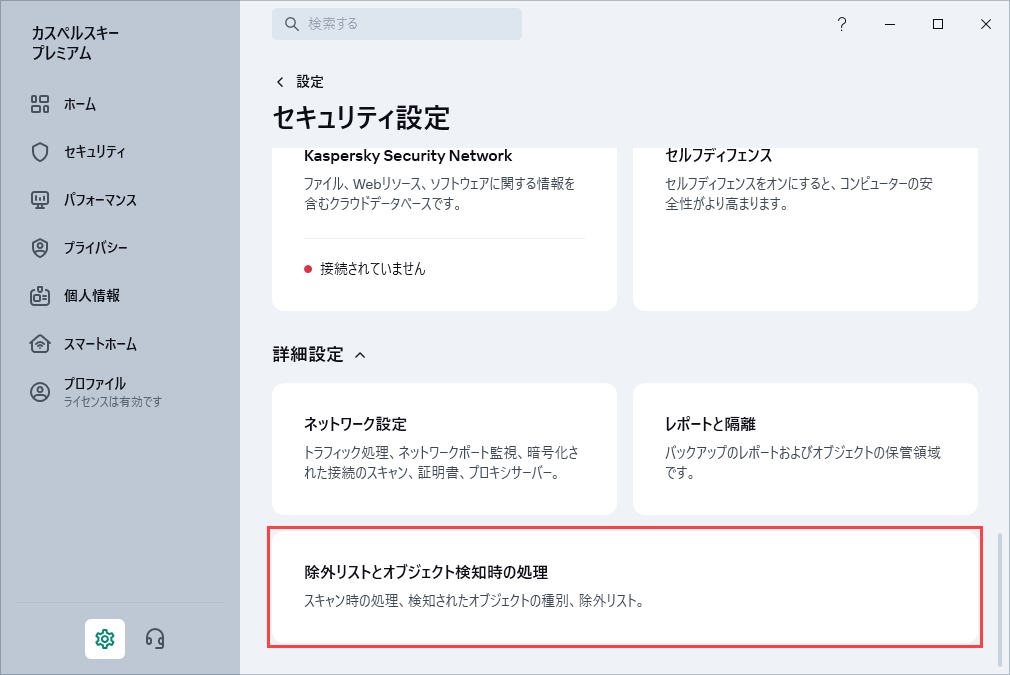Close the Kaspersky window

tap(986, 24)
